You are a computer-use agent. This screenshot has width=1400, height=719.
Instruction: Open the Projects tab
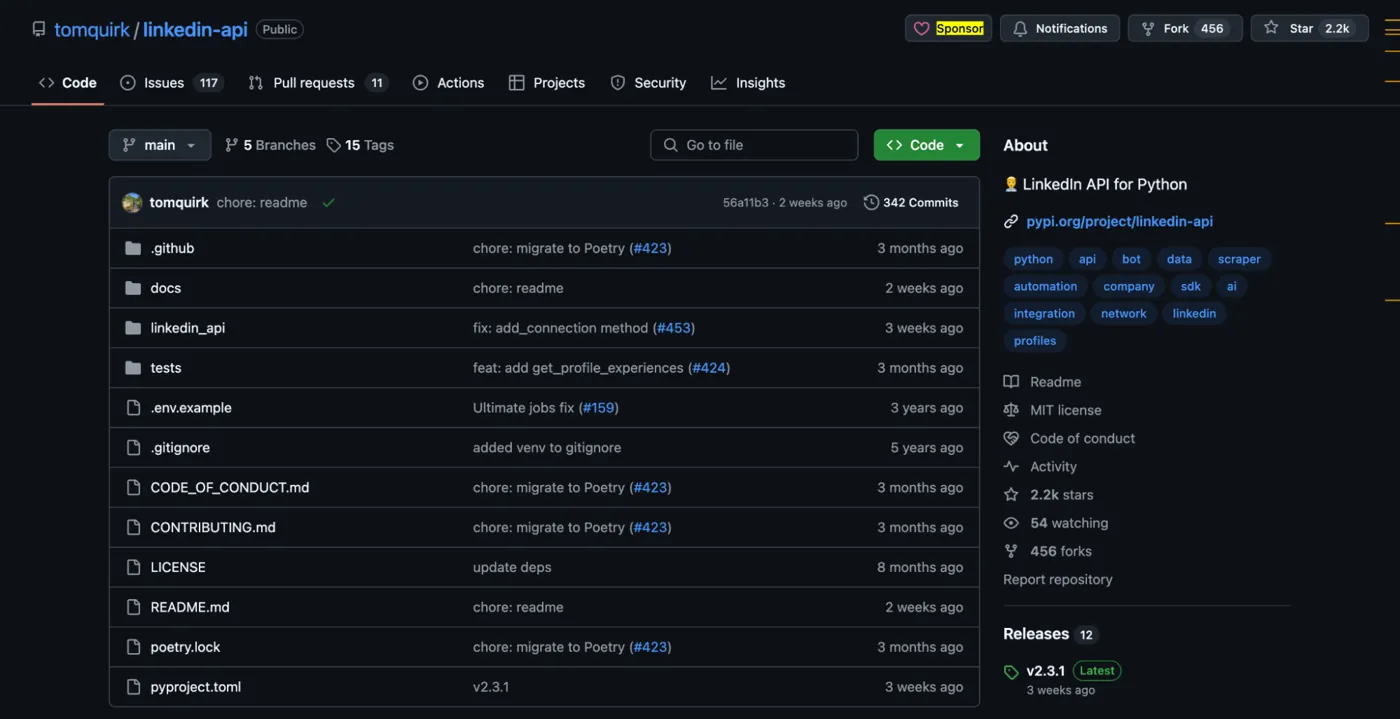[547, 83]
